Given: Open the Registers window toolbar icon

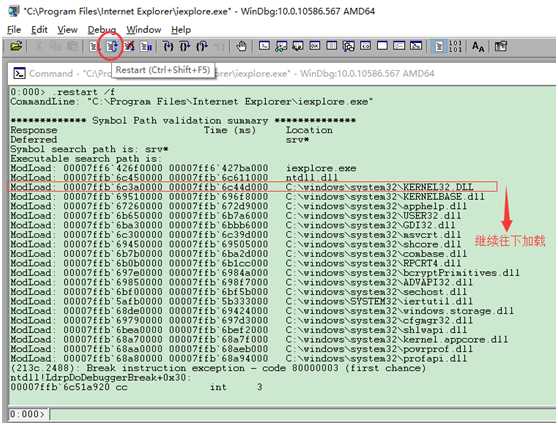Looking at the screenshot, I should 315,46.
